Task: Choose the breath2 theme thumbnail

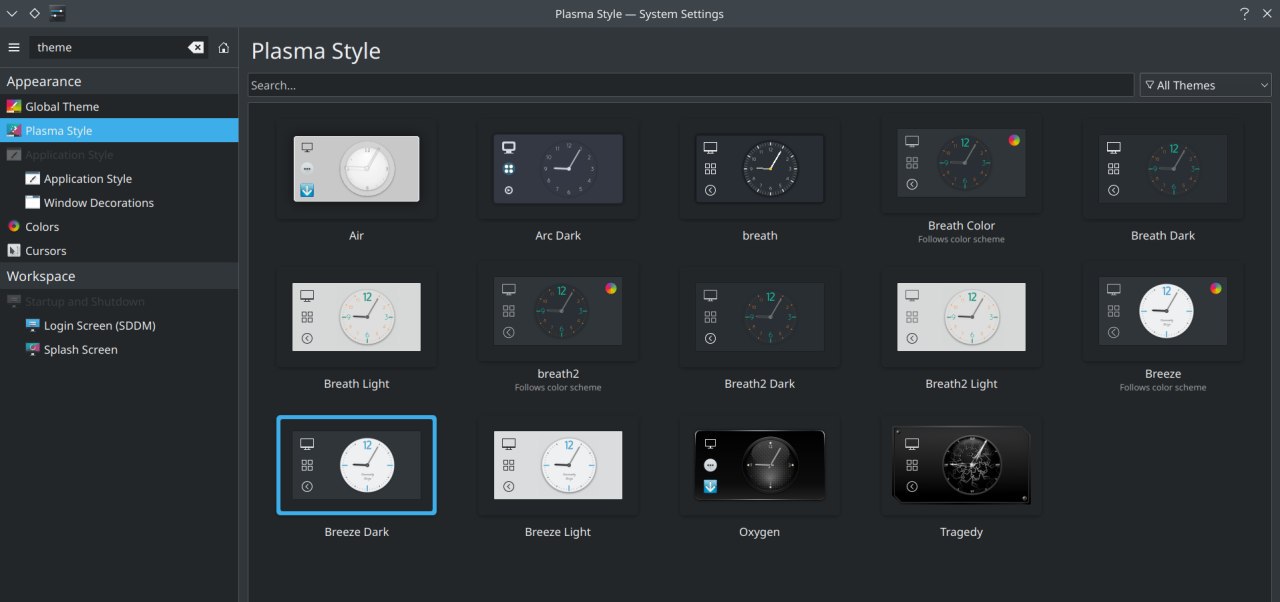Action: pyautogui.click(x=558, y=311)
